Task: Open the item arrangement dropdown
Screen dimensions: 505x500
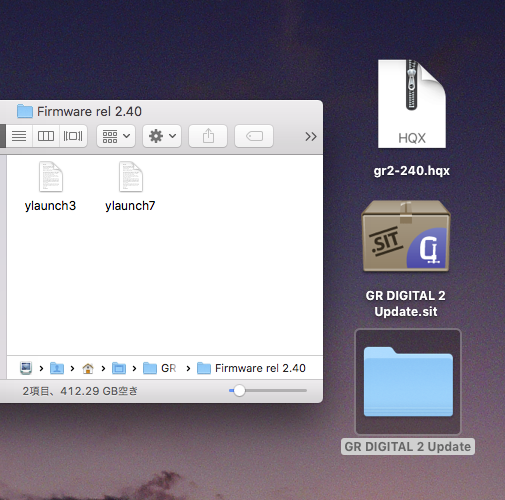Action: [x=116, y=136]
